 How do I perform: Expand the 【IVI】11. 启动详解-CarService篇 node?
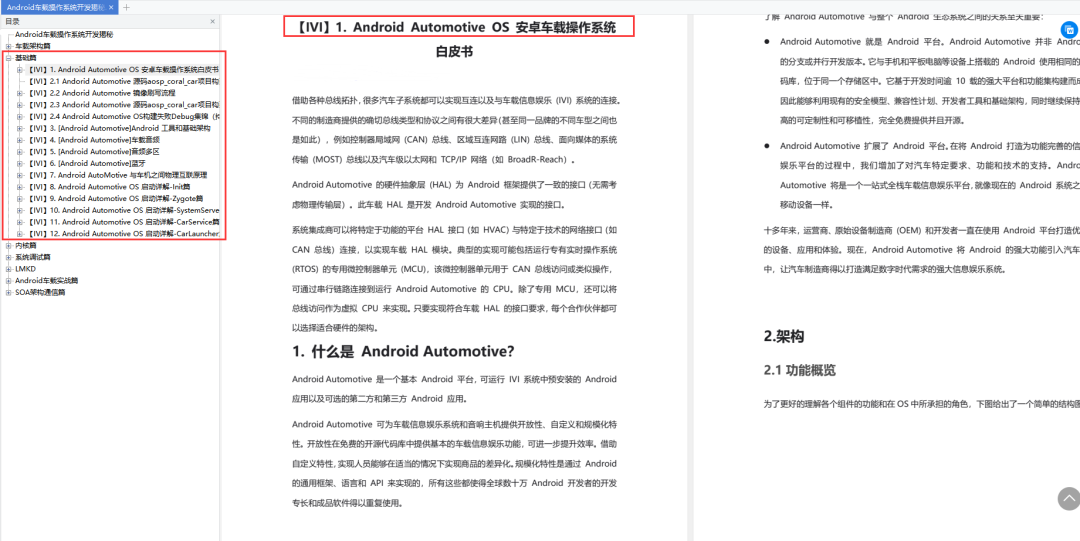point(19,221)
